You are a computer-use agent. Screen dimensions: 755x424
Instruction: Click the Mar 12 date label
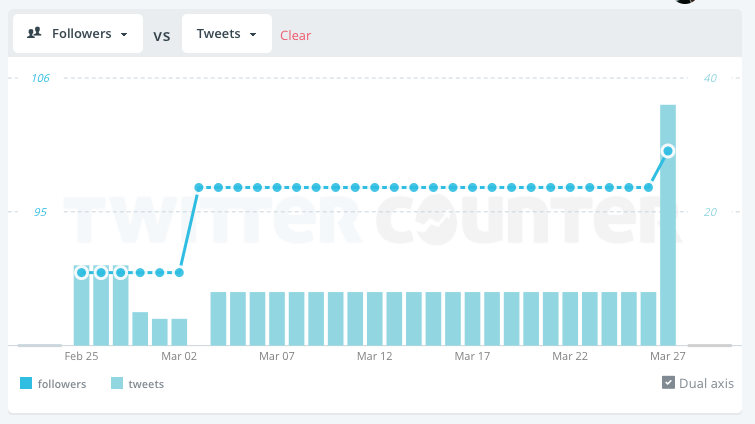(x=374, y=356)
